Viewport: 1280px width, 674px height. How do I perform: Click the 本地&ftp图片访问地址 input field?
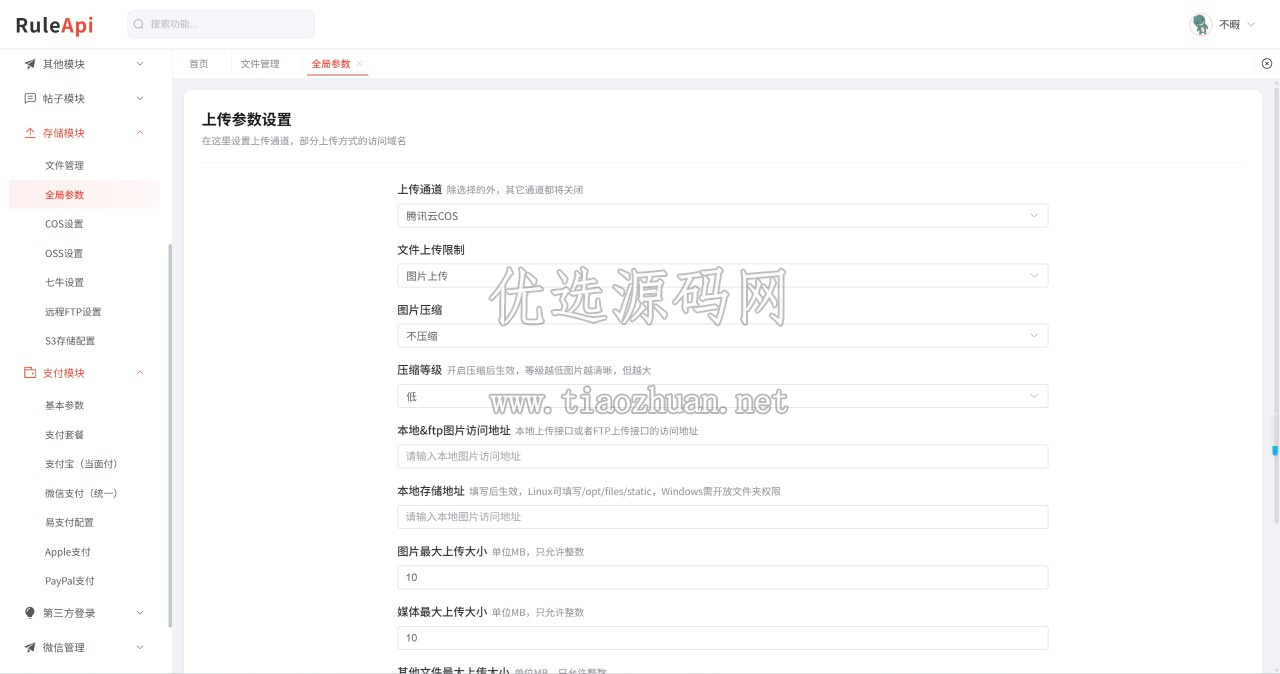[722, 456]
